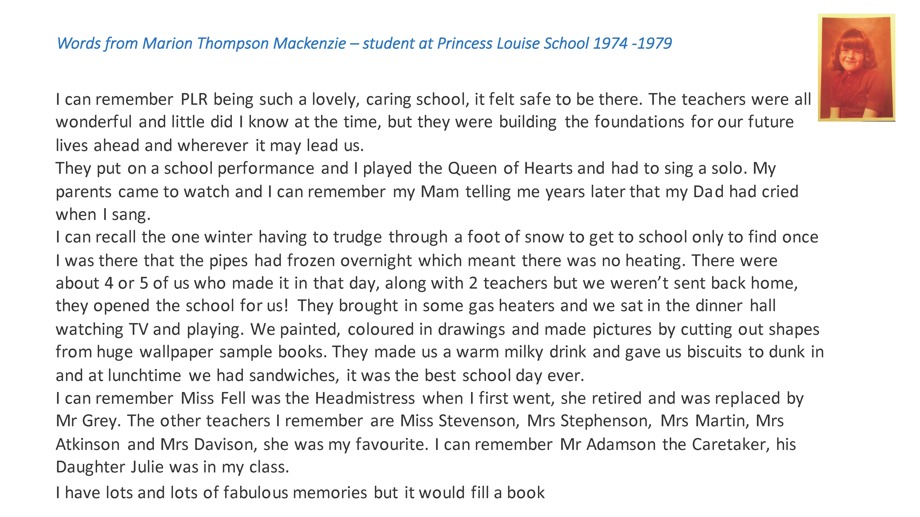Click the blue italic heading about Marion Thompson Mackenzie
Viewport: 920px width, 517px height.
[364, 44]
